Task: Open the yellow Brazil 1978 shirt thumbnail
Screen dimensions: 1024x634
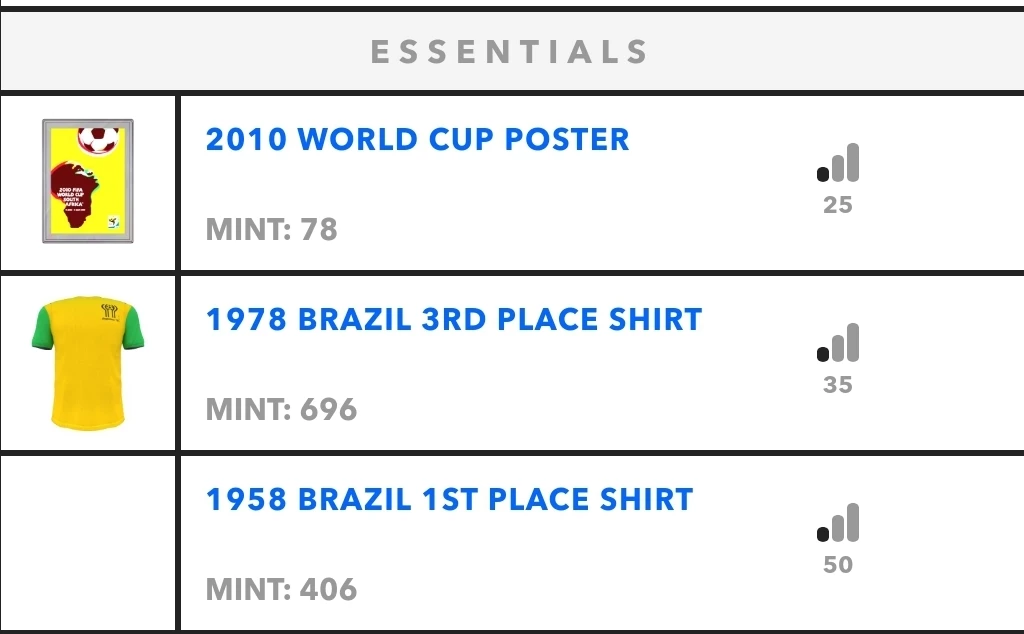Action: pos(88,363)
